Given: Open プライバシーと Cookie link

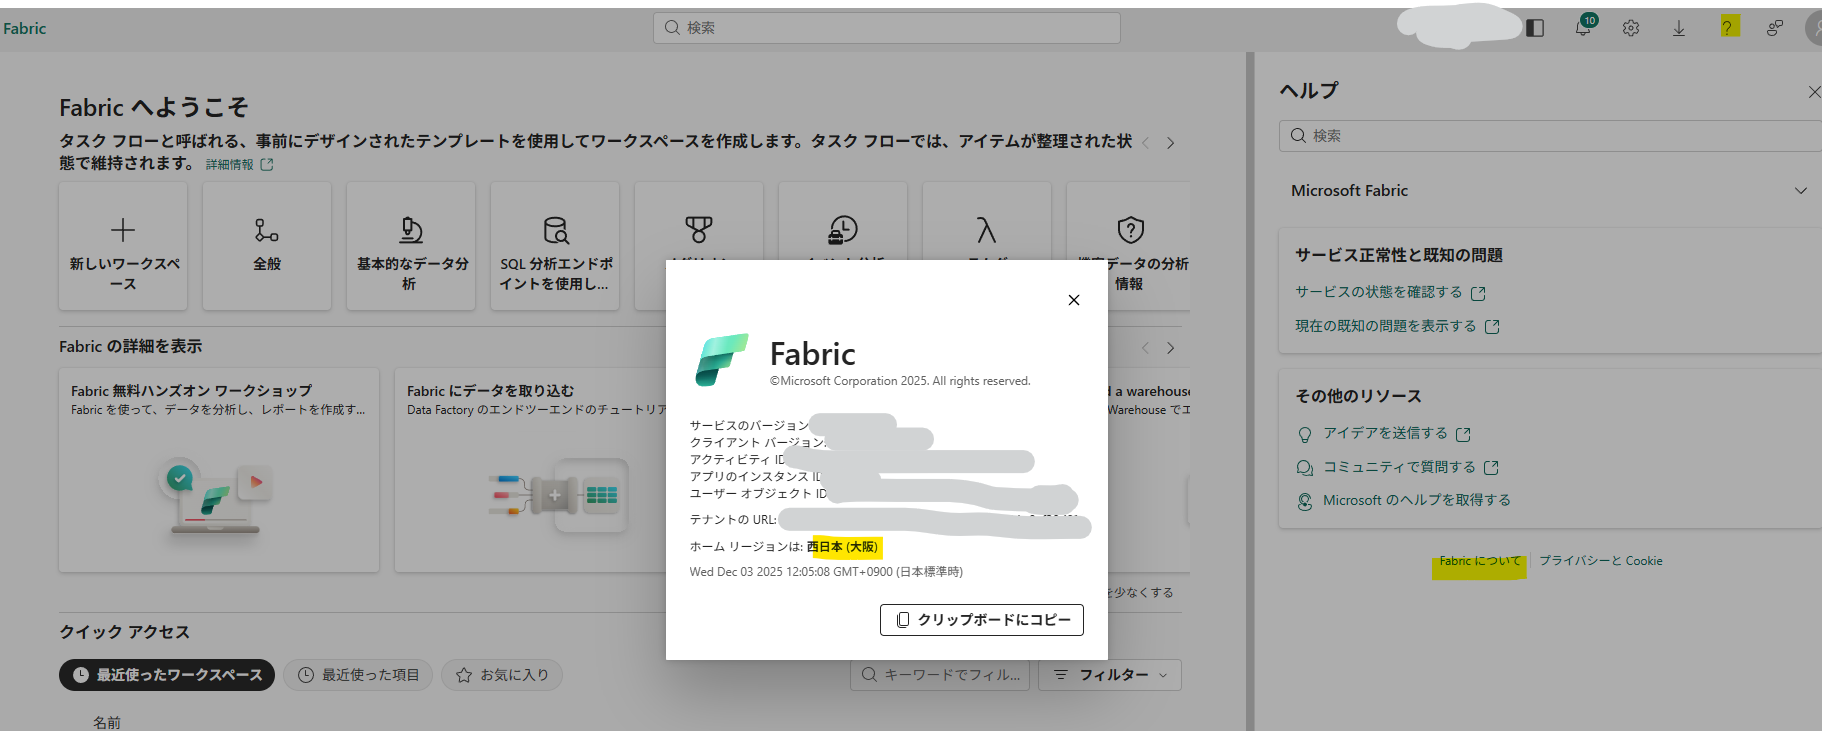Looking at the screenshot, I should coord(1600,561).
